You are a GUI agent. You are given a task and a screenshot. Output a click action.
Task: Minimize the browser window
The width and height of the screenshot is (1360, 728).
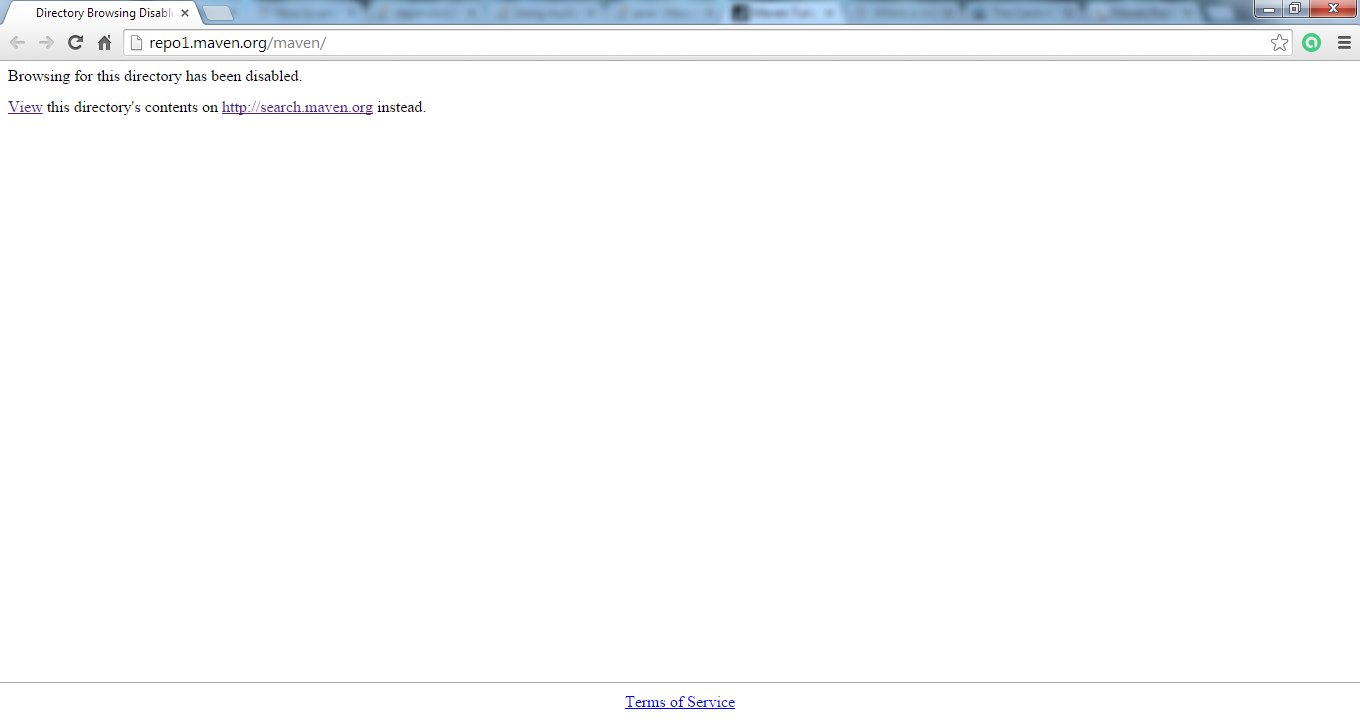click(1269, 9)
